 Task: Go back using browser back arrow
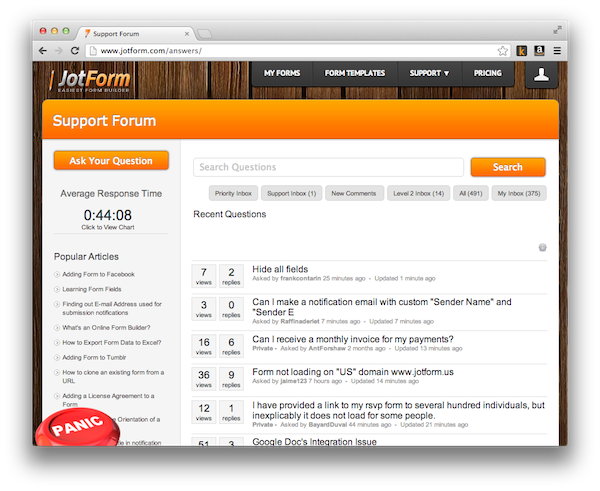pyautogui.click(x=43, y=51)
